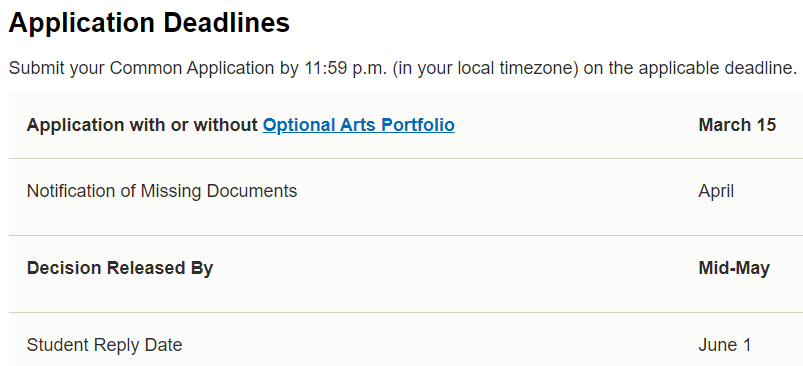Click the word 'Documents' in the second row
This screenshot has height=366, width=803.
point(252,191)
